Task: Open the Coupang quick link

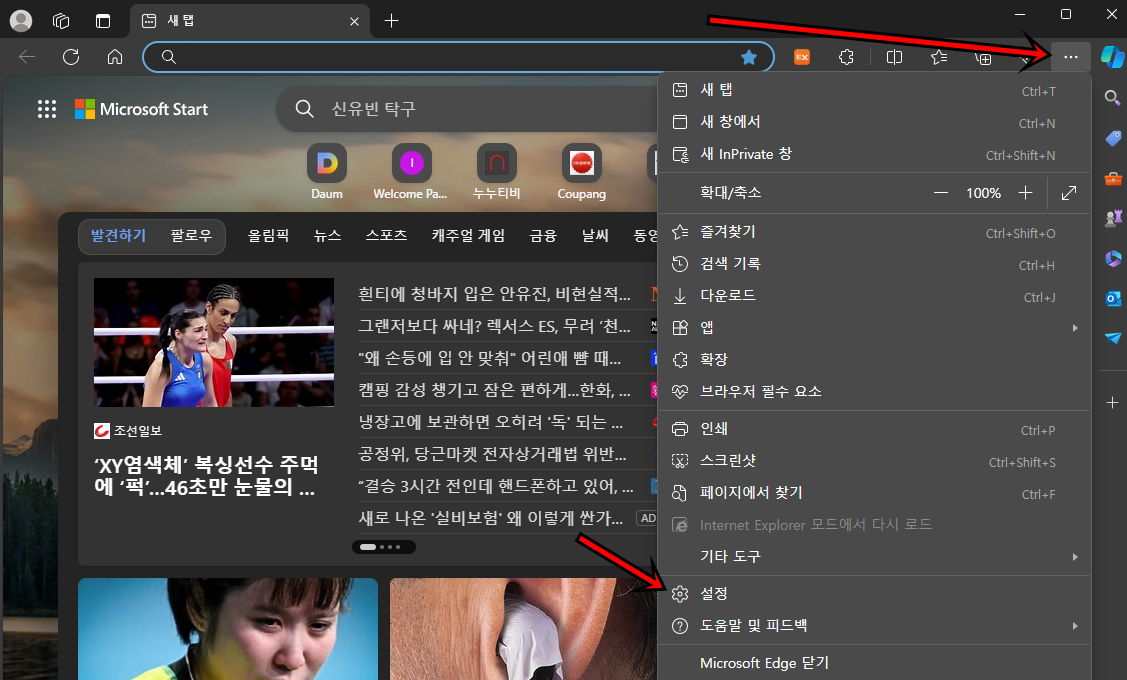Action: [x=581, y=172]
